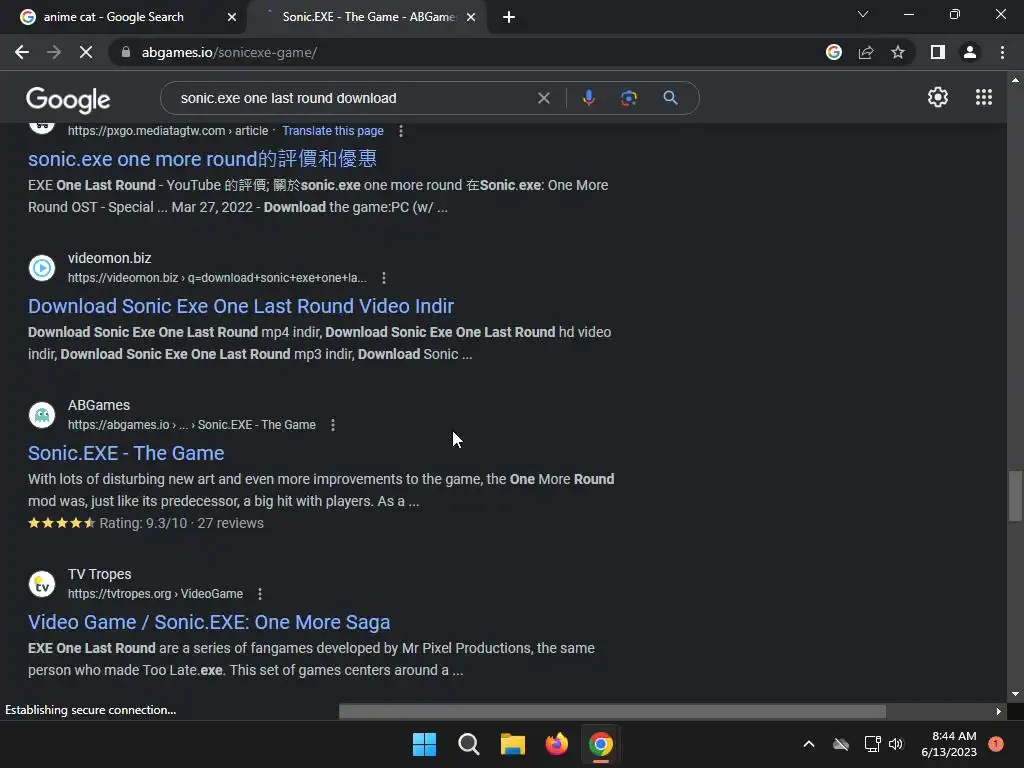
Task: Open taskbar Search
Action: pyautogui.click(x=468, y=744)
